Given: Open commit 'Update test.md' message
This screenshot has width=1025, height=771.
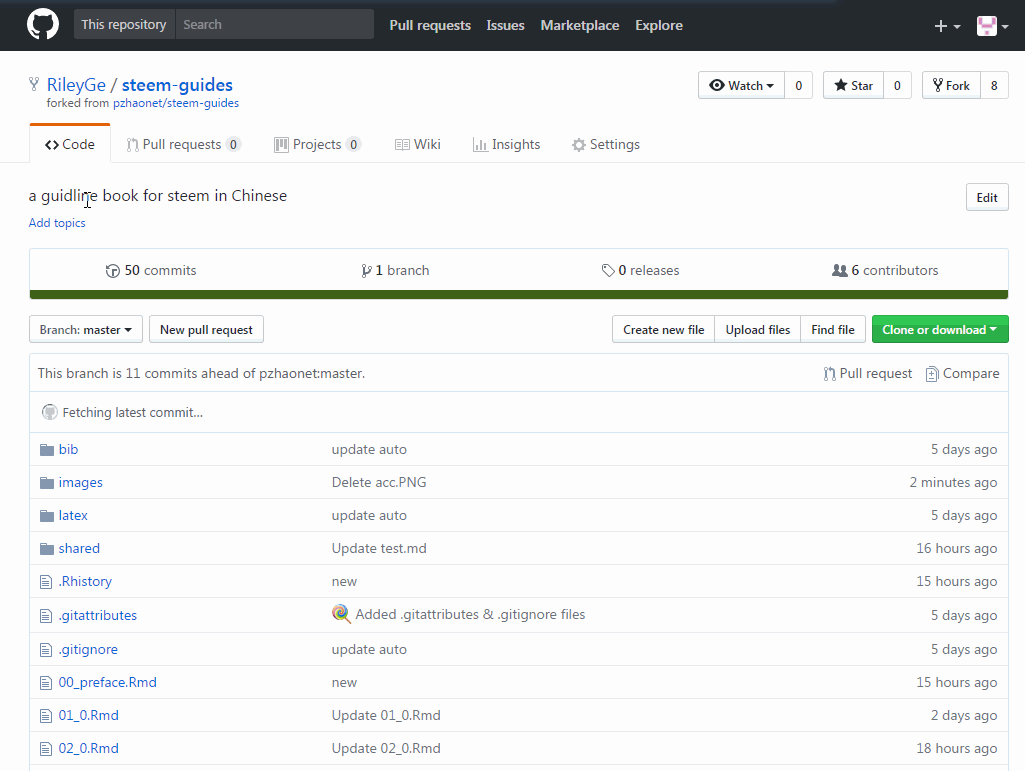Looking at the screenshot, I should click(379, 549).
